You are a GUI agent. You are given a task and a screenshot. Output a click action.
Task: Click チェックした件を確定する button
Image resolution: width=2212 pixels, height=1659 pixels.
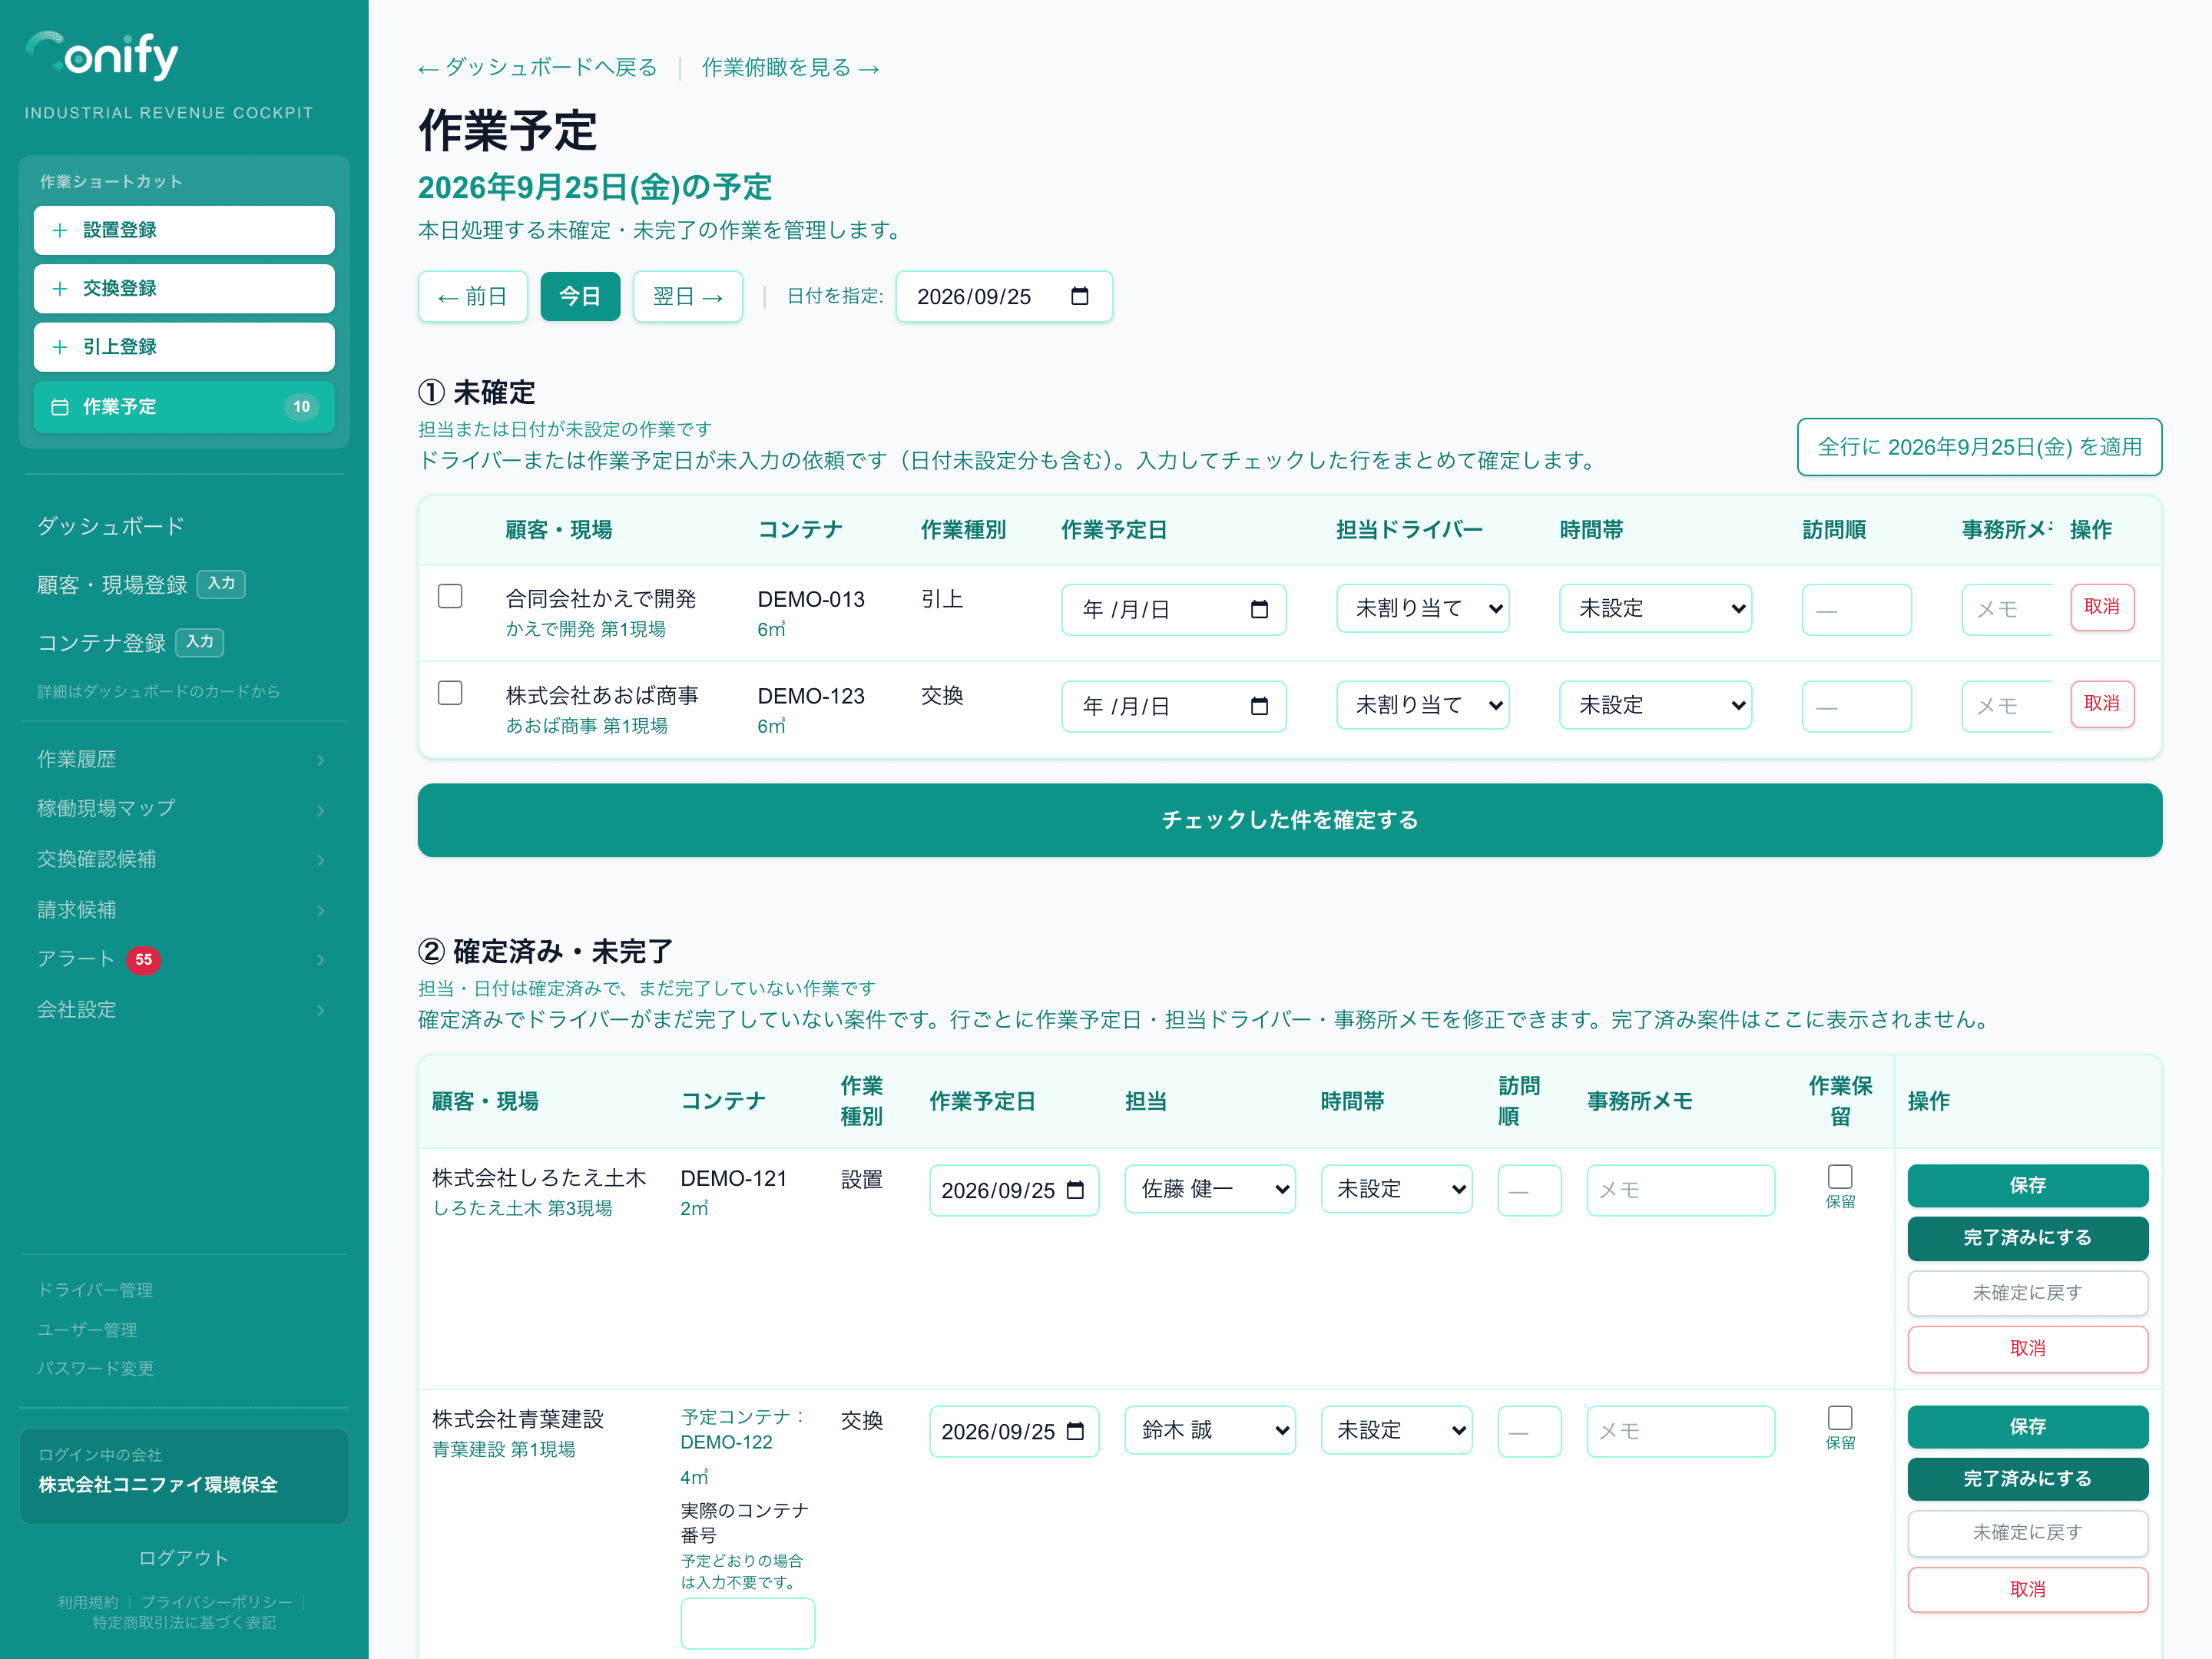click(x=1290, y=820)
